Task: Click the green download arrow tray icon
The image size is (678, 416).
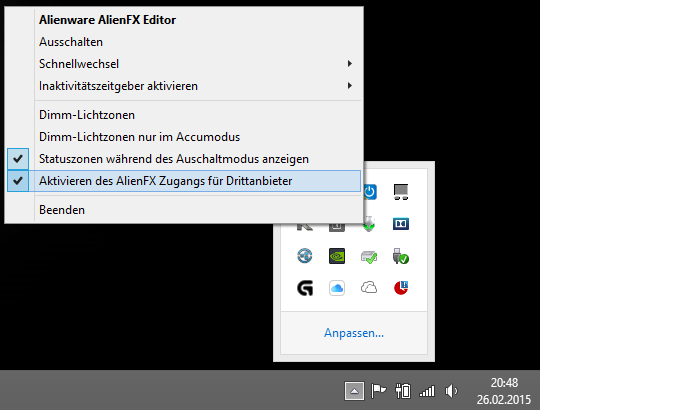Action: click(x=369, y=225)
